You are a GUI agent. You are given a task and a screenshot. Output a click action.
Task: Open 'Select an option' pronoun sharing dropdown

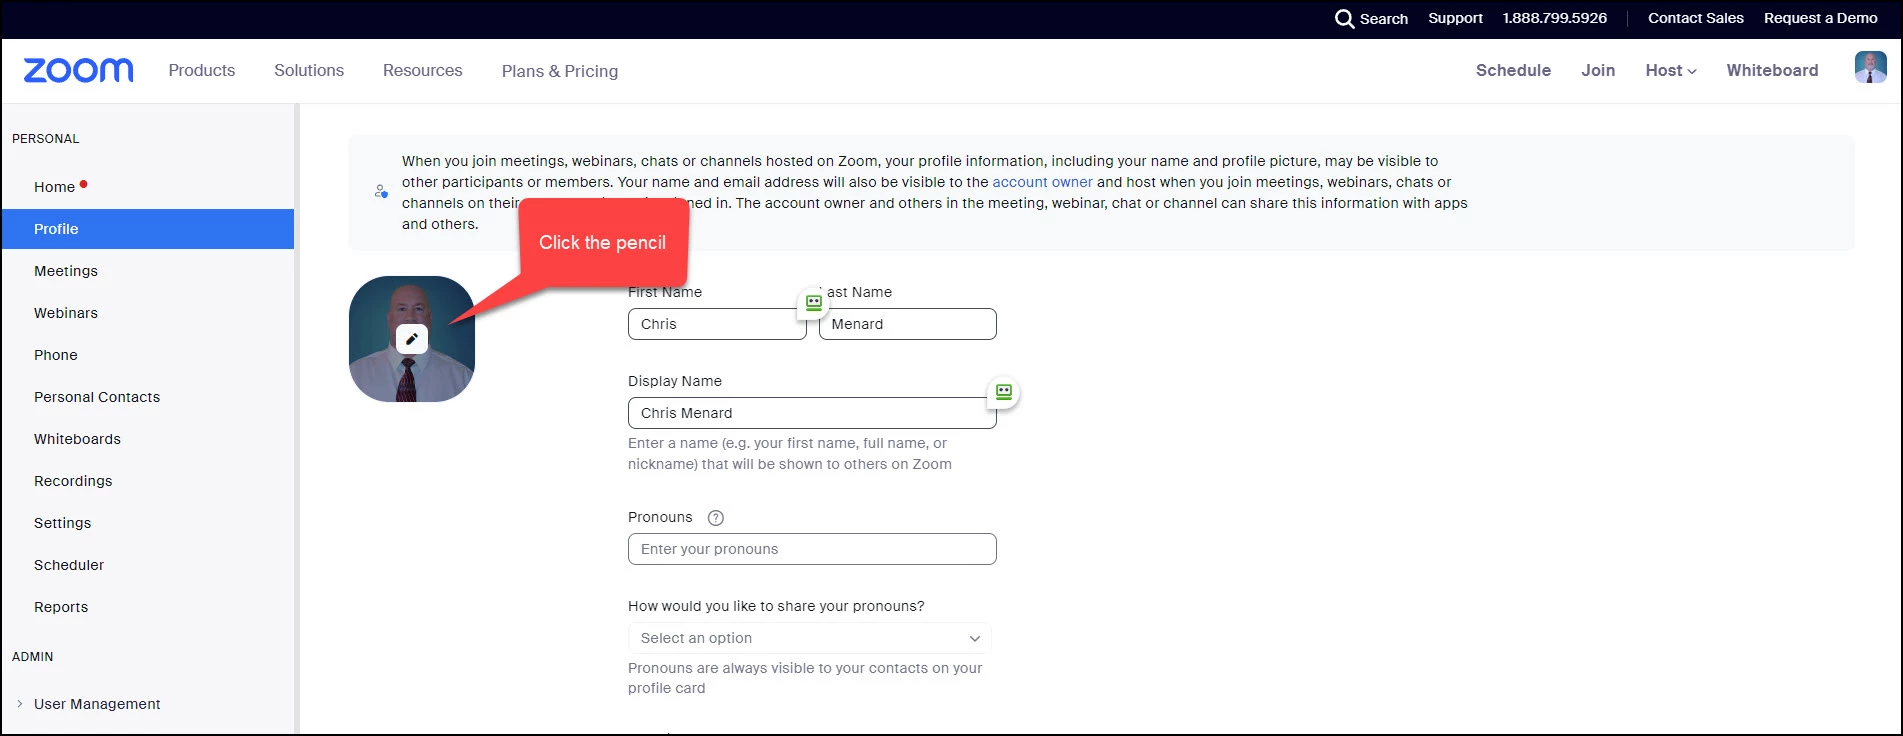(809, 638)
